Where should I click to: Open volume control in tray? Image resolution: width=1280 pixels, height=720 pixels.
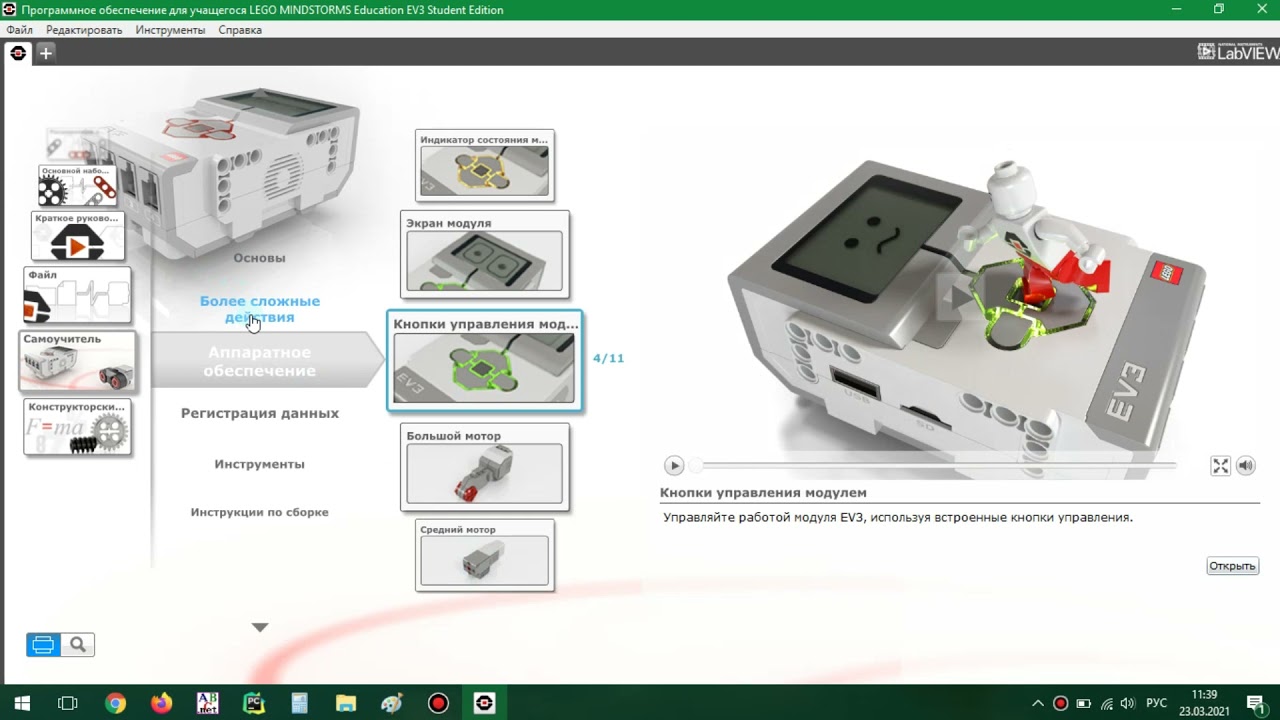(1128, 703)
